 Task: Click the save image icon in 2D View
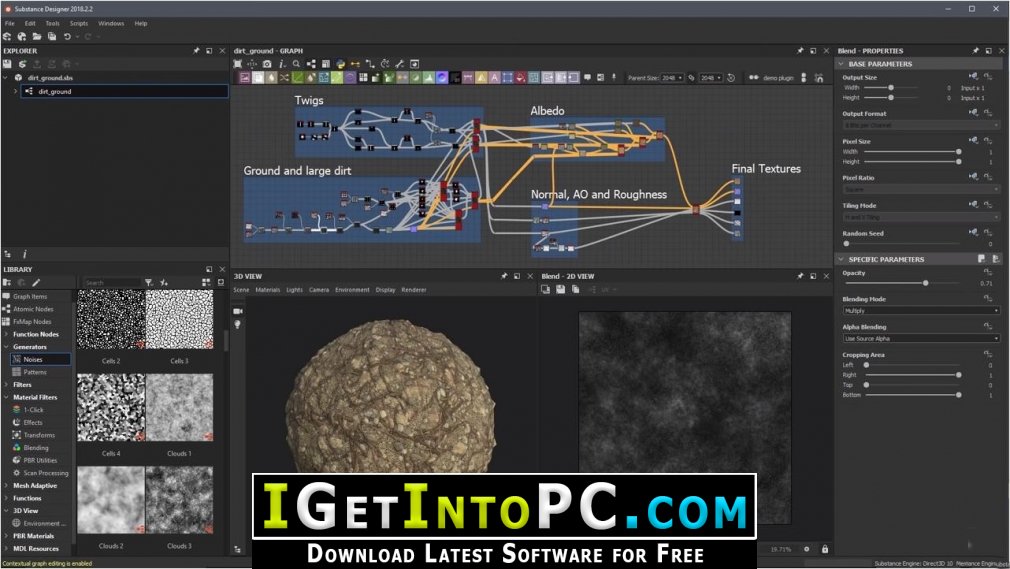560,290
